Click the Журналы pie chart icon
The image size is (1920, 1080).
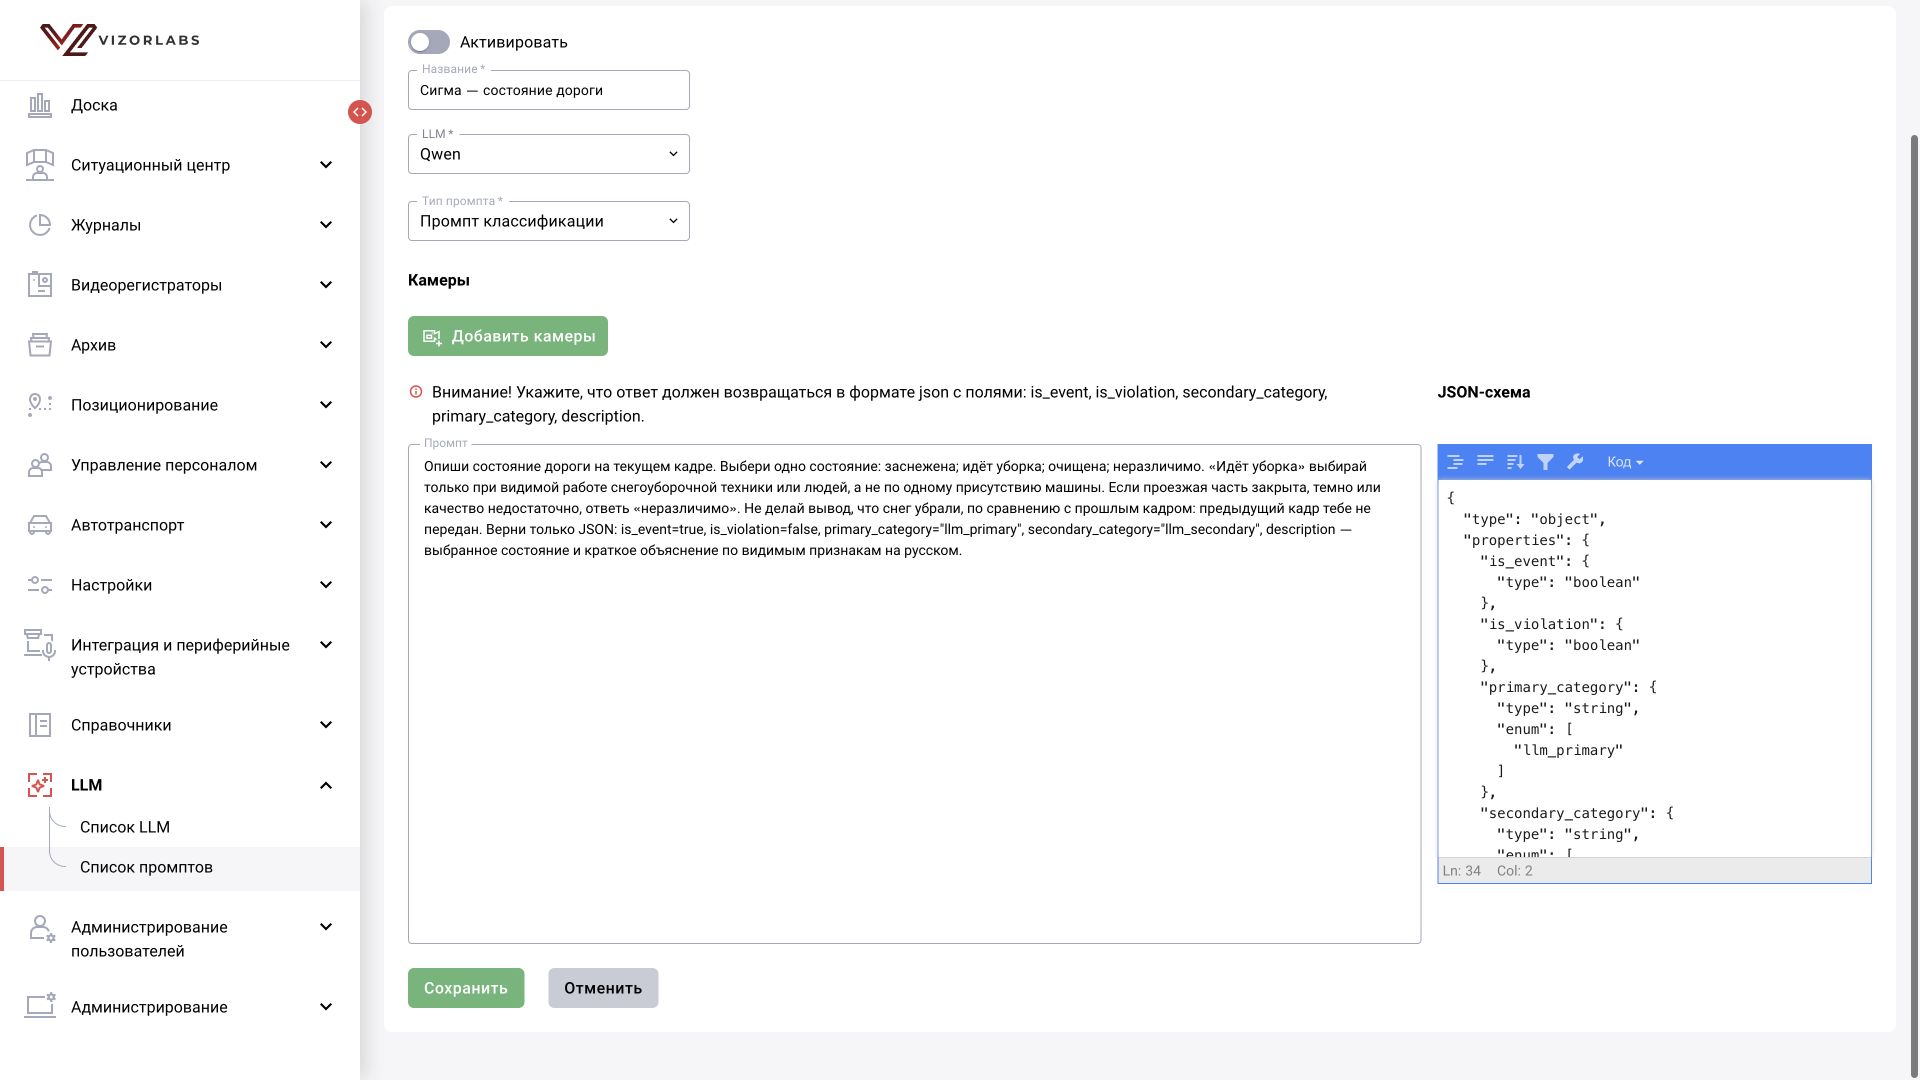pos(40,225)
